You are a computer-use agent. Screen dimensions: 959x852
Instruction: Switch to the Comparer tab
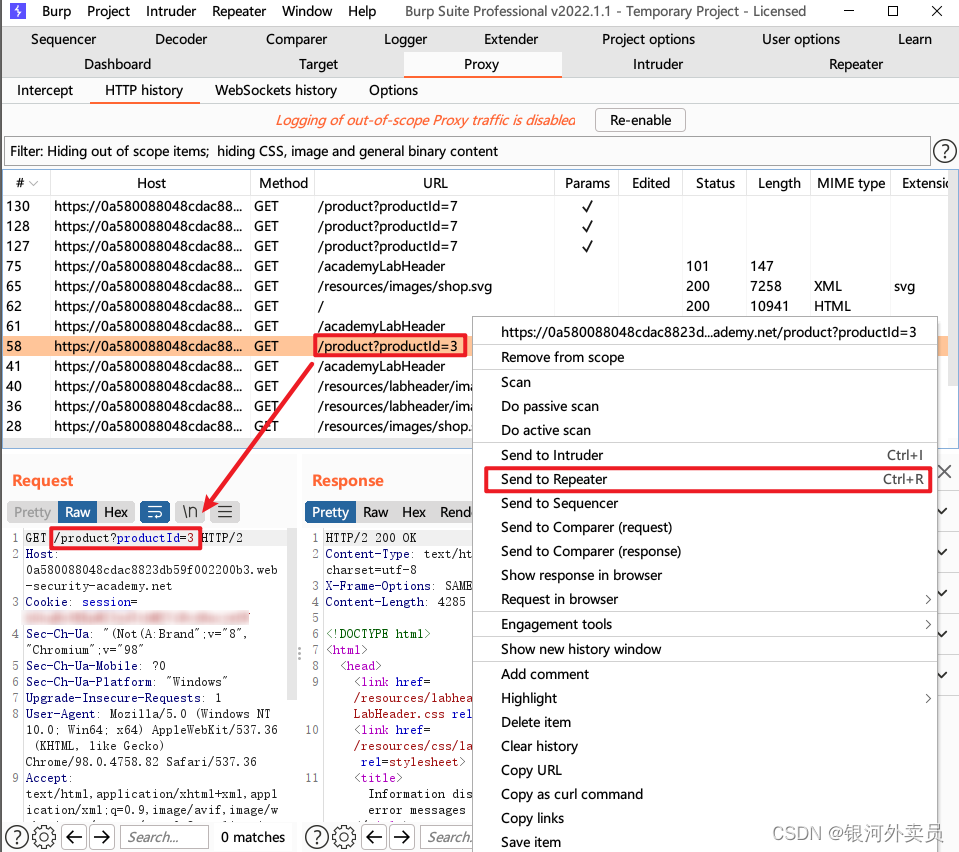[297, 39]
